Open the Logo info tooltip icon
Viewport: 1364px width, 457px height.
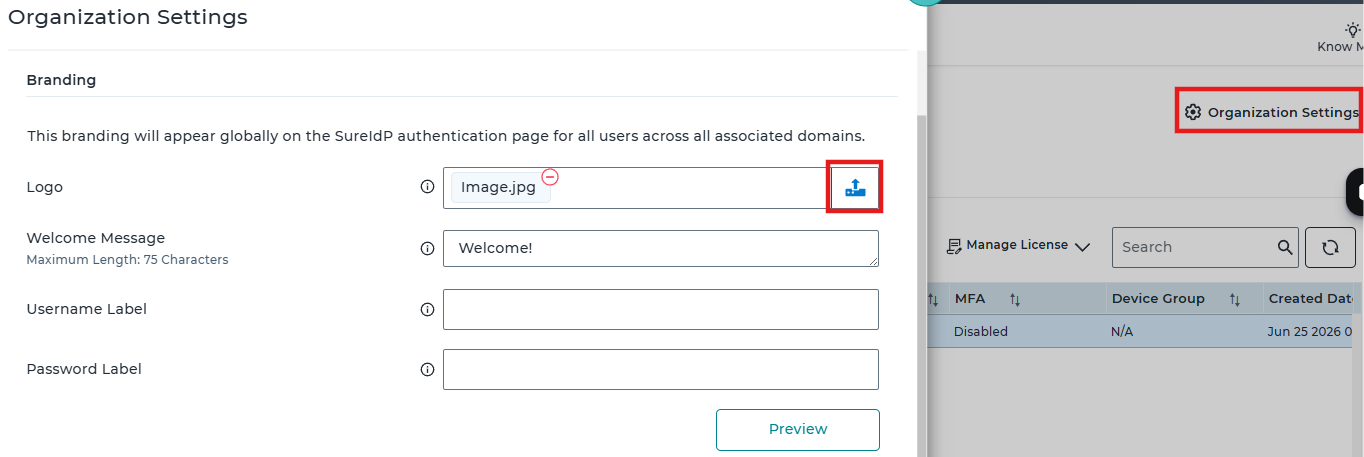[427, 187]
